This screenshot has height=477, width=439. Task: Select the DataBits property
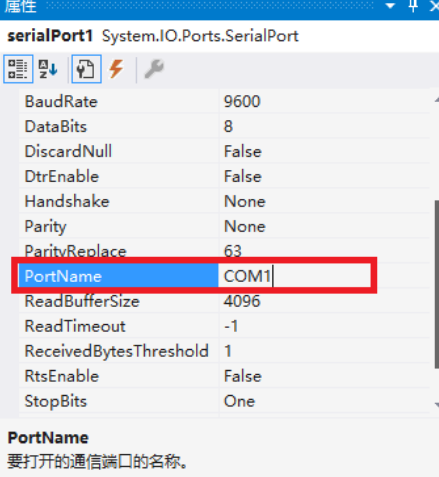pyautogui.click(x=119, y=126)
